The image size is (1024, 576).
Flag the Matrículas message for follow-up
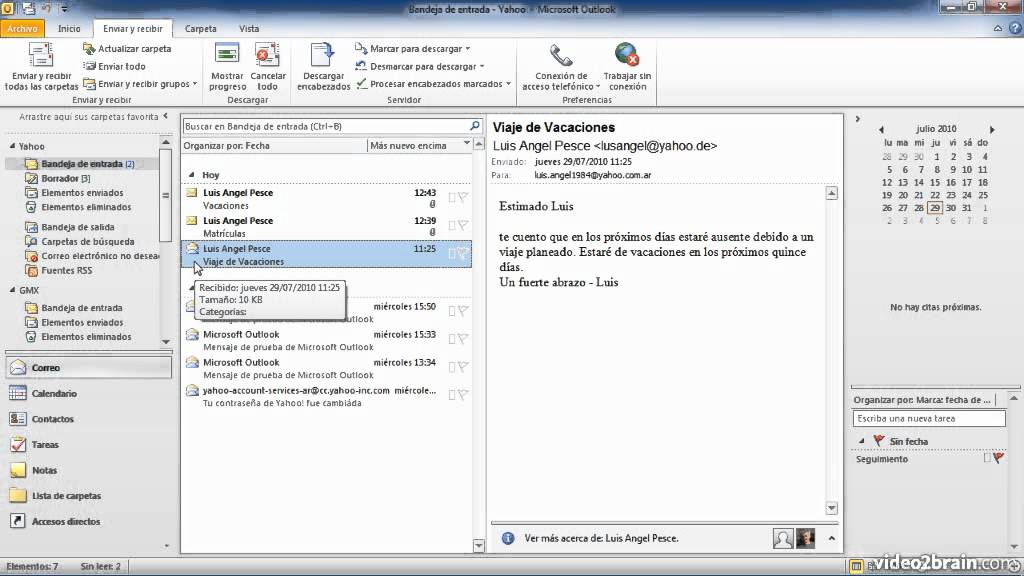463,225
